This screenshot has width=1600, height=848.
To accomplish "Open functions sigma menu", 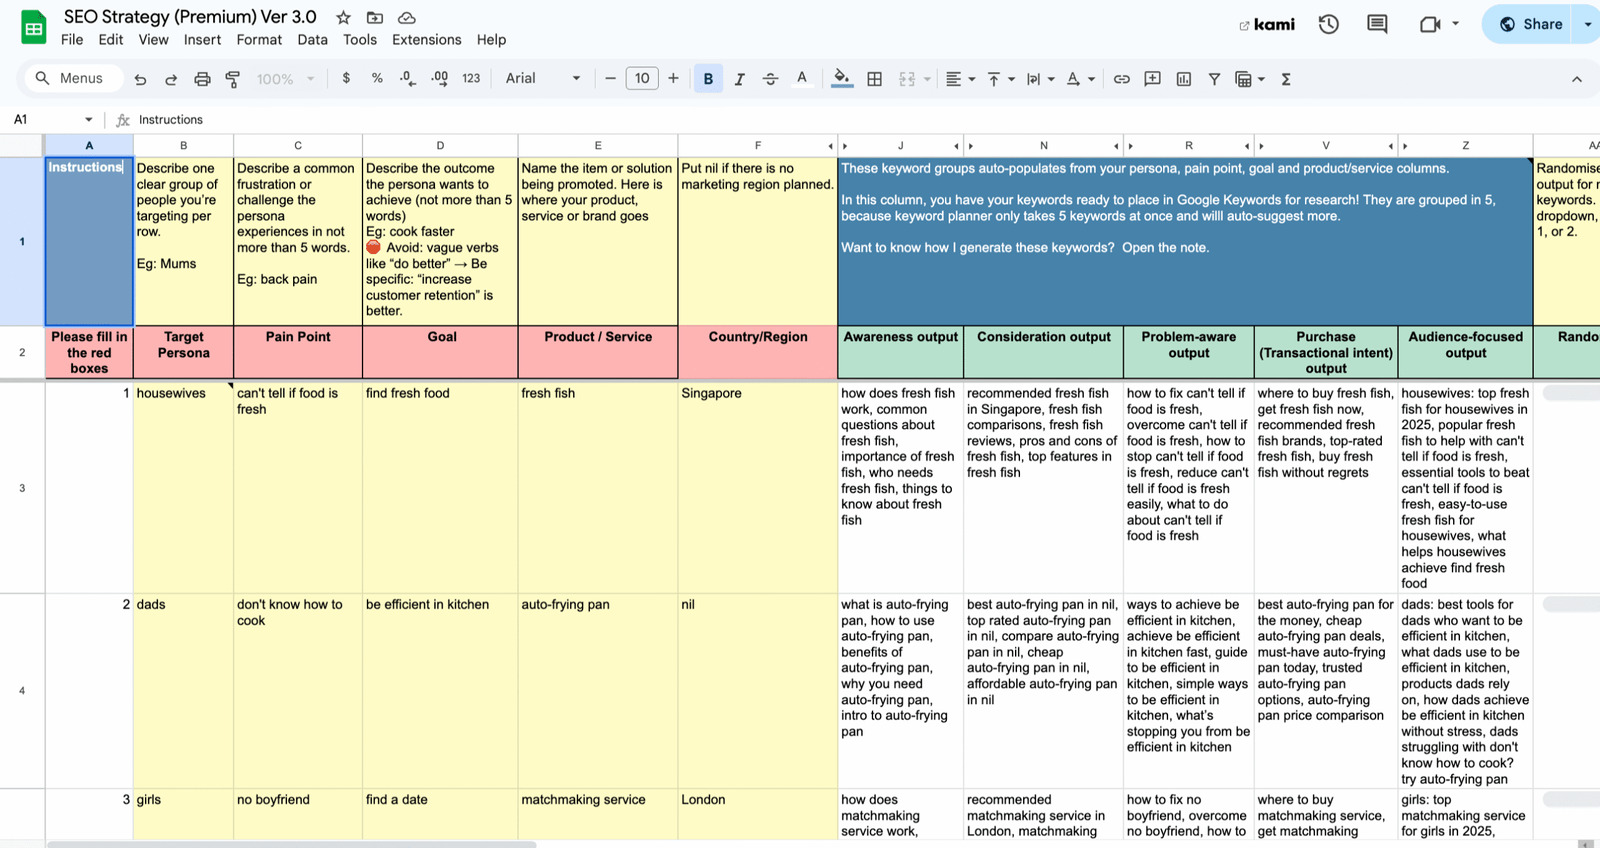I will coord(1286,79).
